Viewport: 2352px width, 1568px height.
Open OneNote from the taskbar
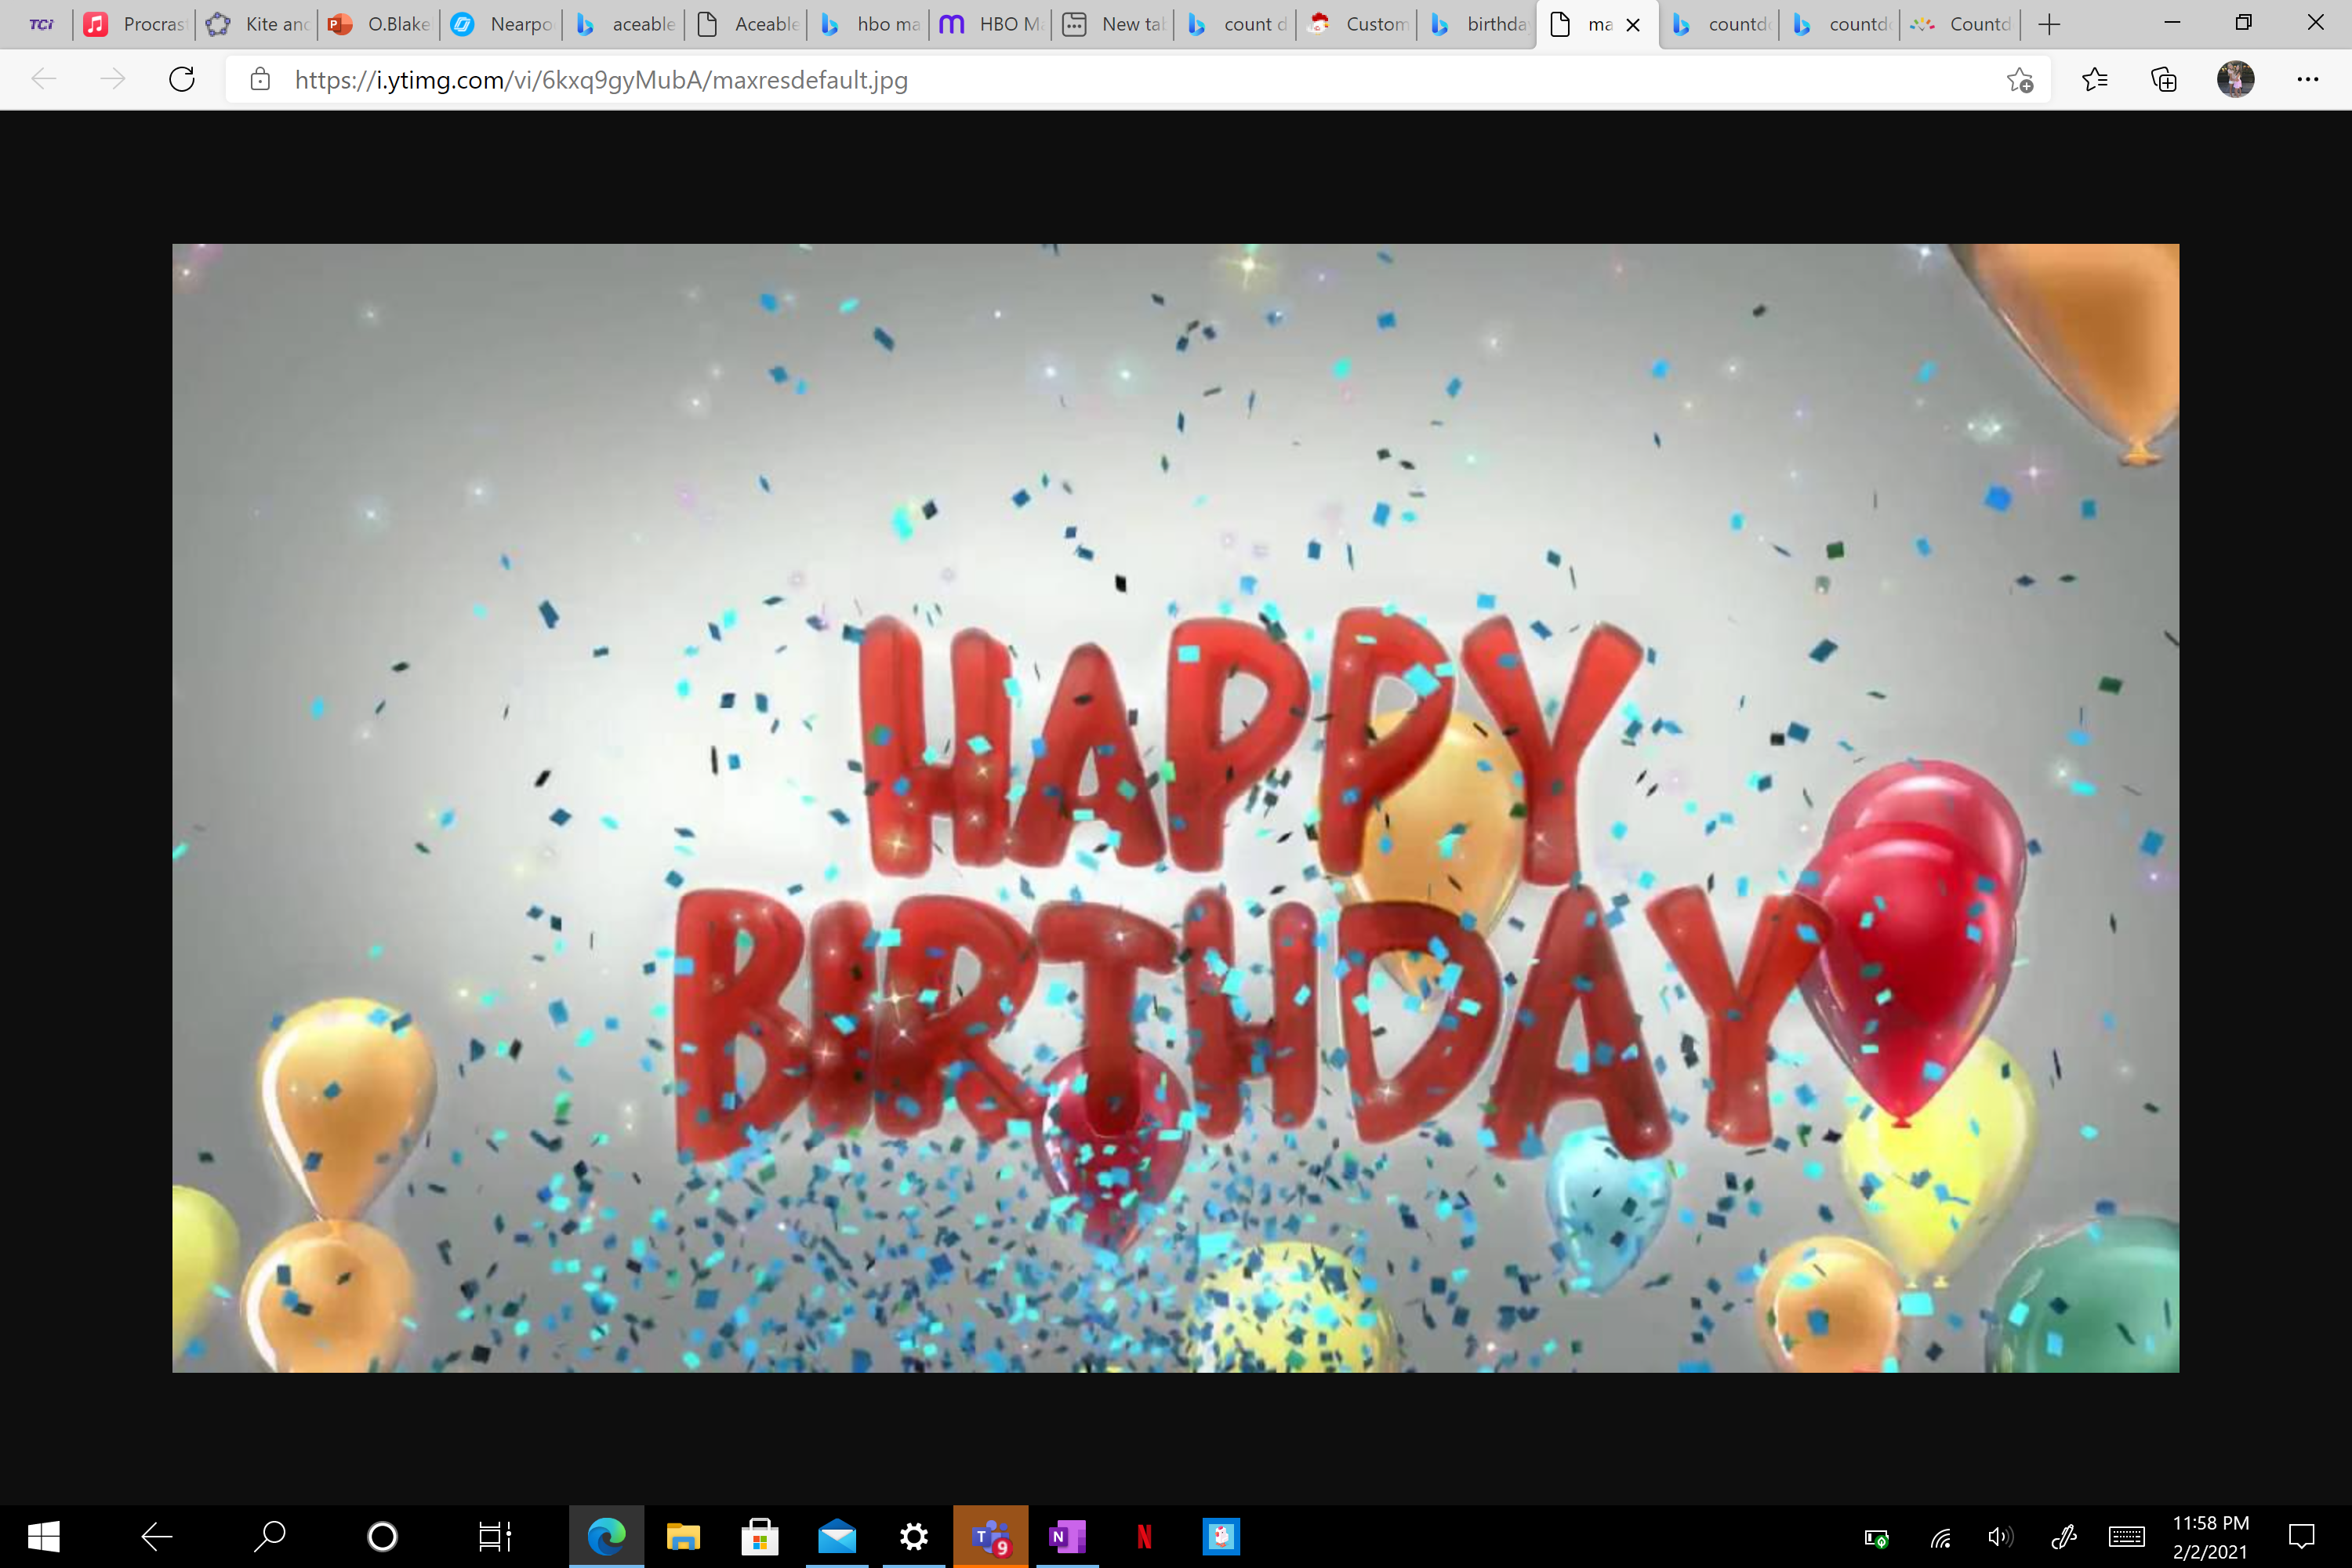tap(1067, 1536)
